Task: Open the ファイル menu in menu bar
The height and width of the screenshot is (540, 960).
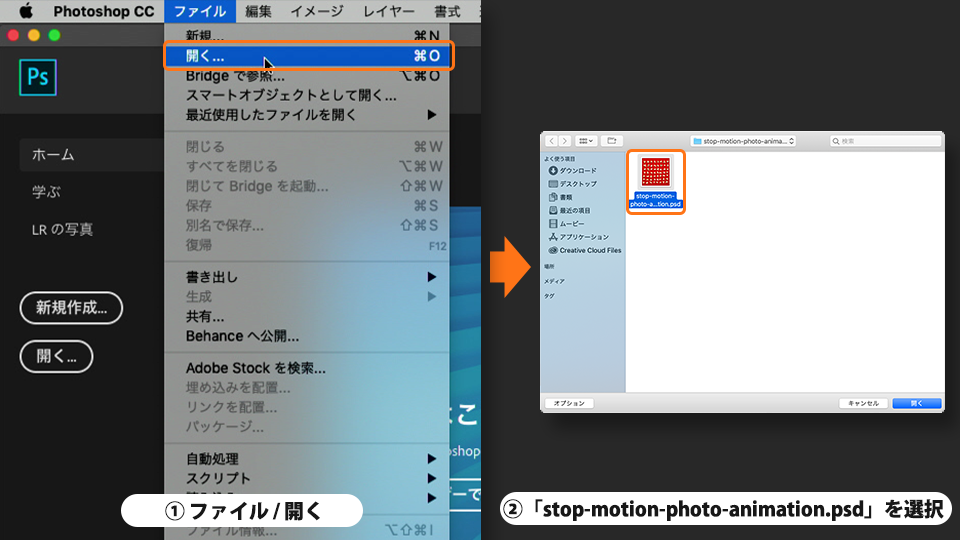Action: coord(200,11)
